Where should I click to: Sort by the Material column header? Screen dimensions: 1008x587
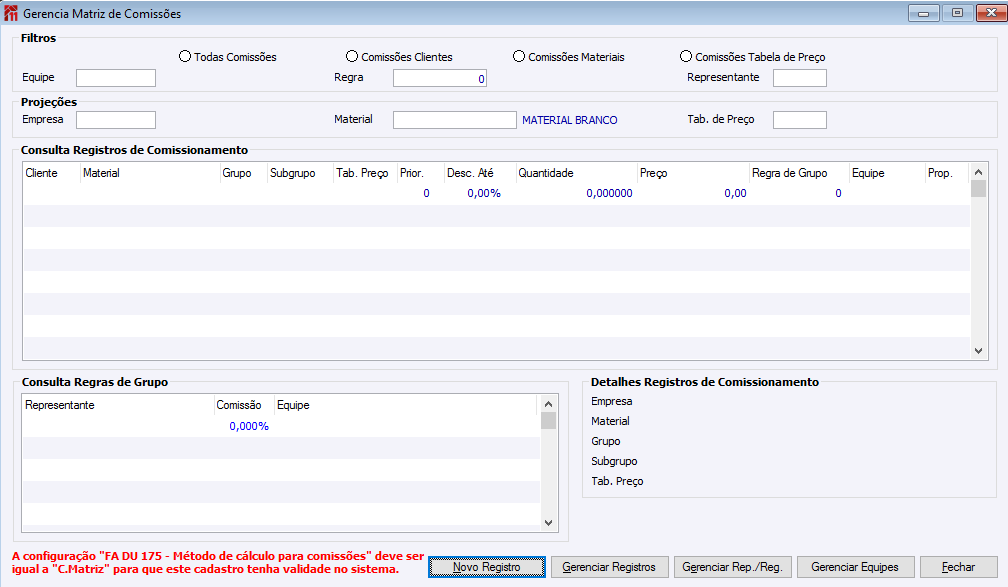[x=150, y=173]
